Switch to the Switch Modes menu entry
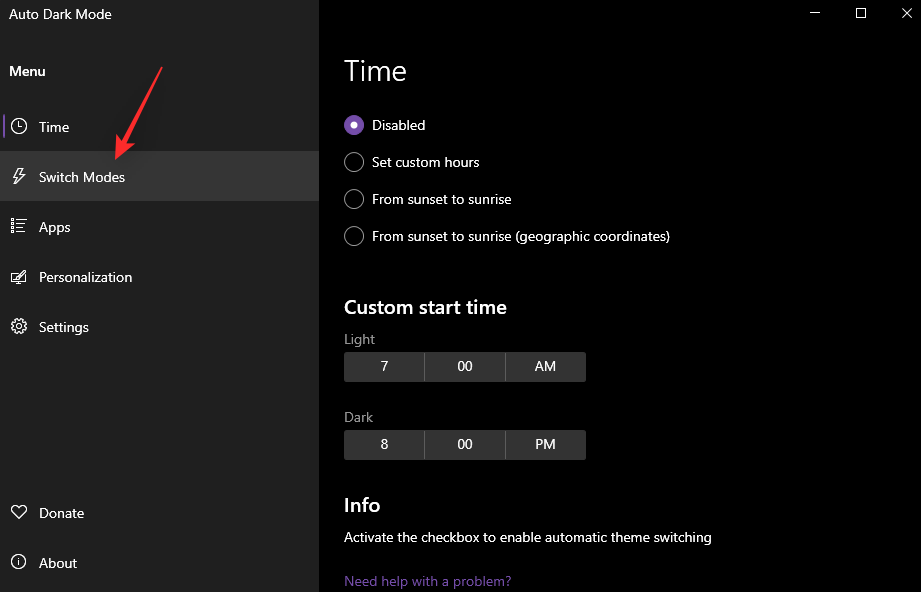 coord(81,176)
